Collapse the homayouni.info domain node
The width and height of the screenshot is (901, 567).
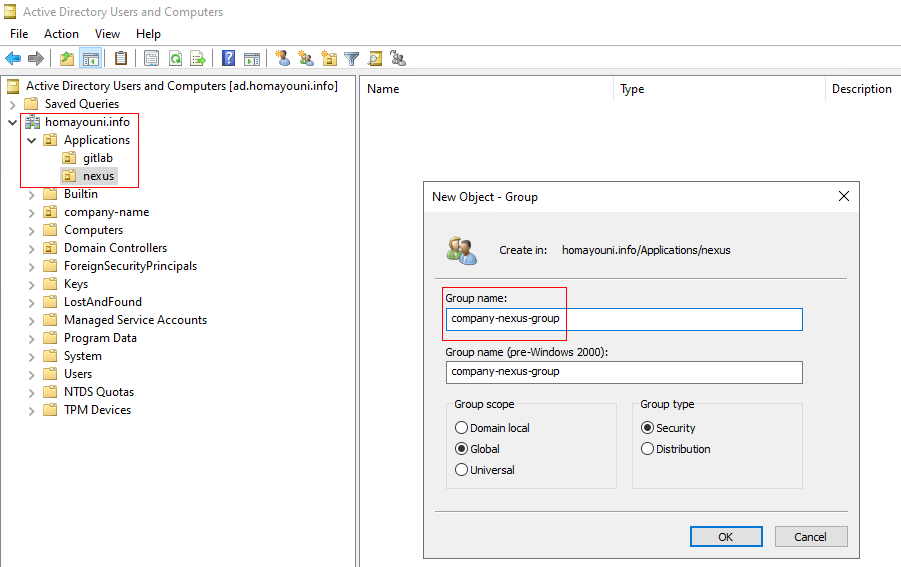click(x=13, y=122)
